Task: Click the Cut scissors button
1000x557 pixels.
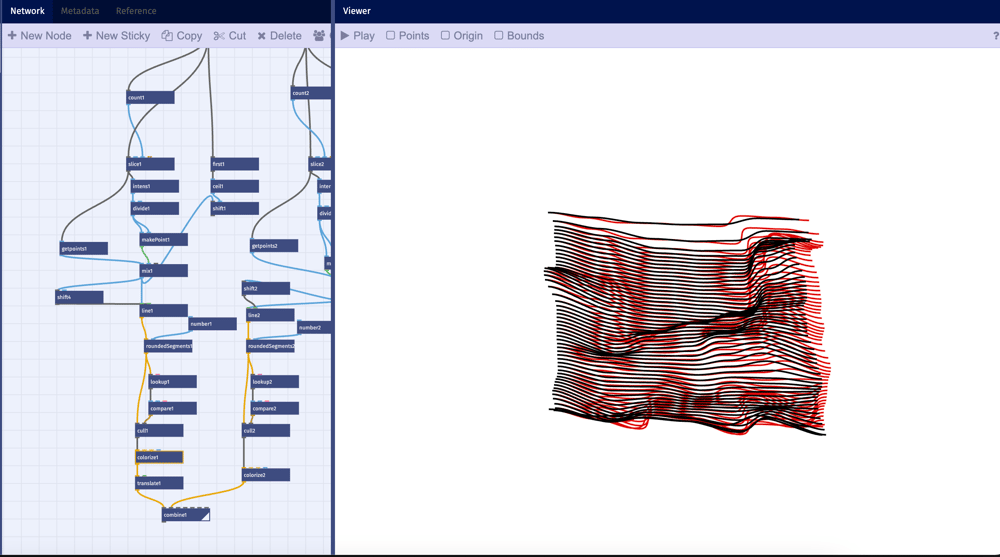Action: coord(230,36)
